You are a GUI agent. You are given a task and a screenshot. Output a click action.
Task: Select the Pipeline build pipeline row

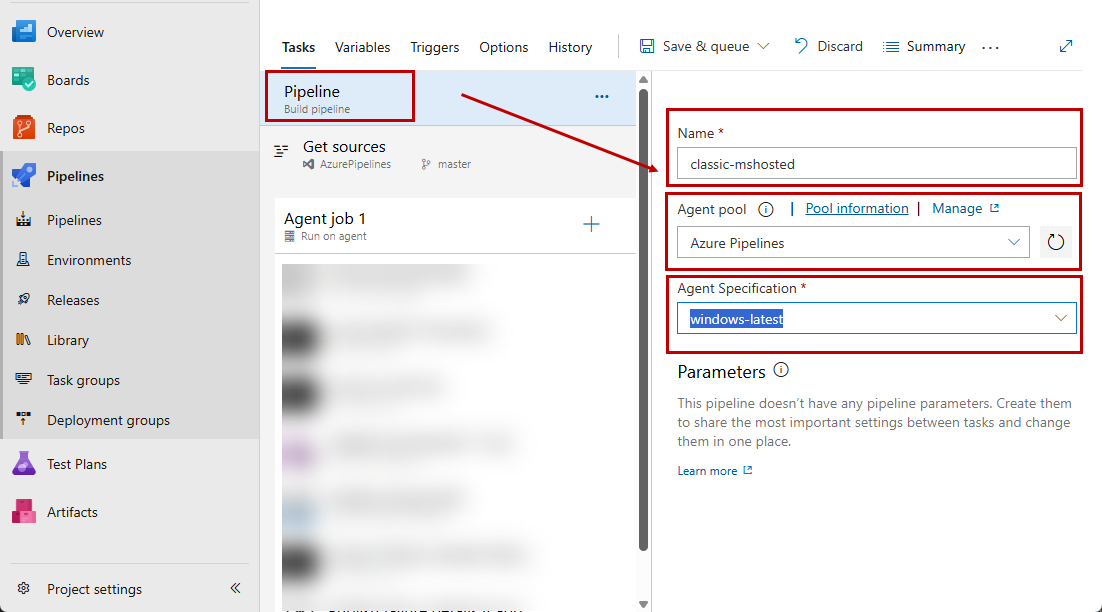pos(450,98)
